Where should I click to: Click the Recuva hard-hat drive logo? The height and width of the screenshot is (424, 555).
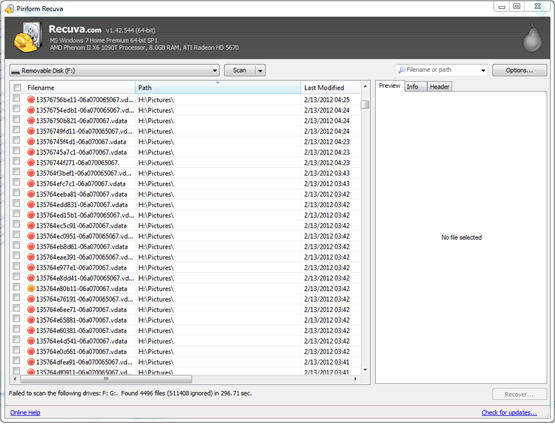tap(28, 37)
